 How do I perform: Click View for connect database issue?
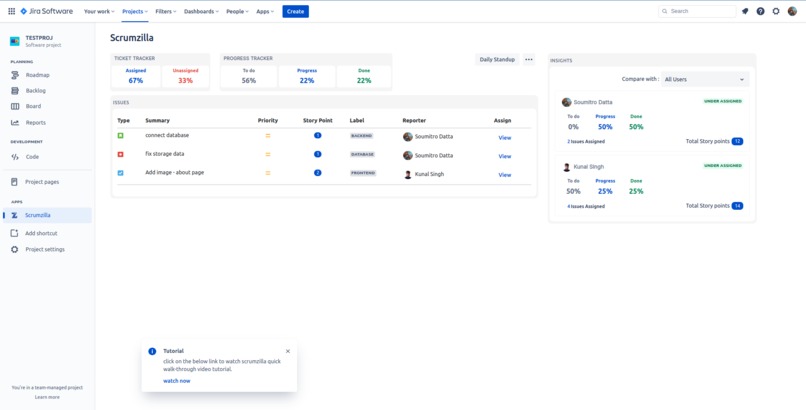tap(505, 138)
